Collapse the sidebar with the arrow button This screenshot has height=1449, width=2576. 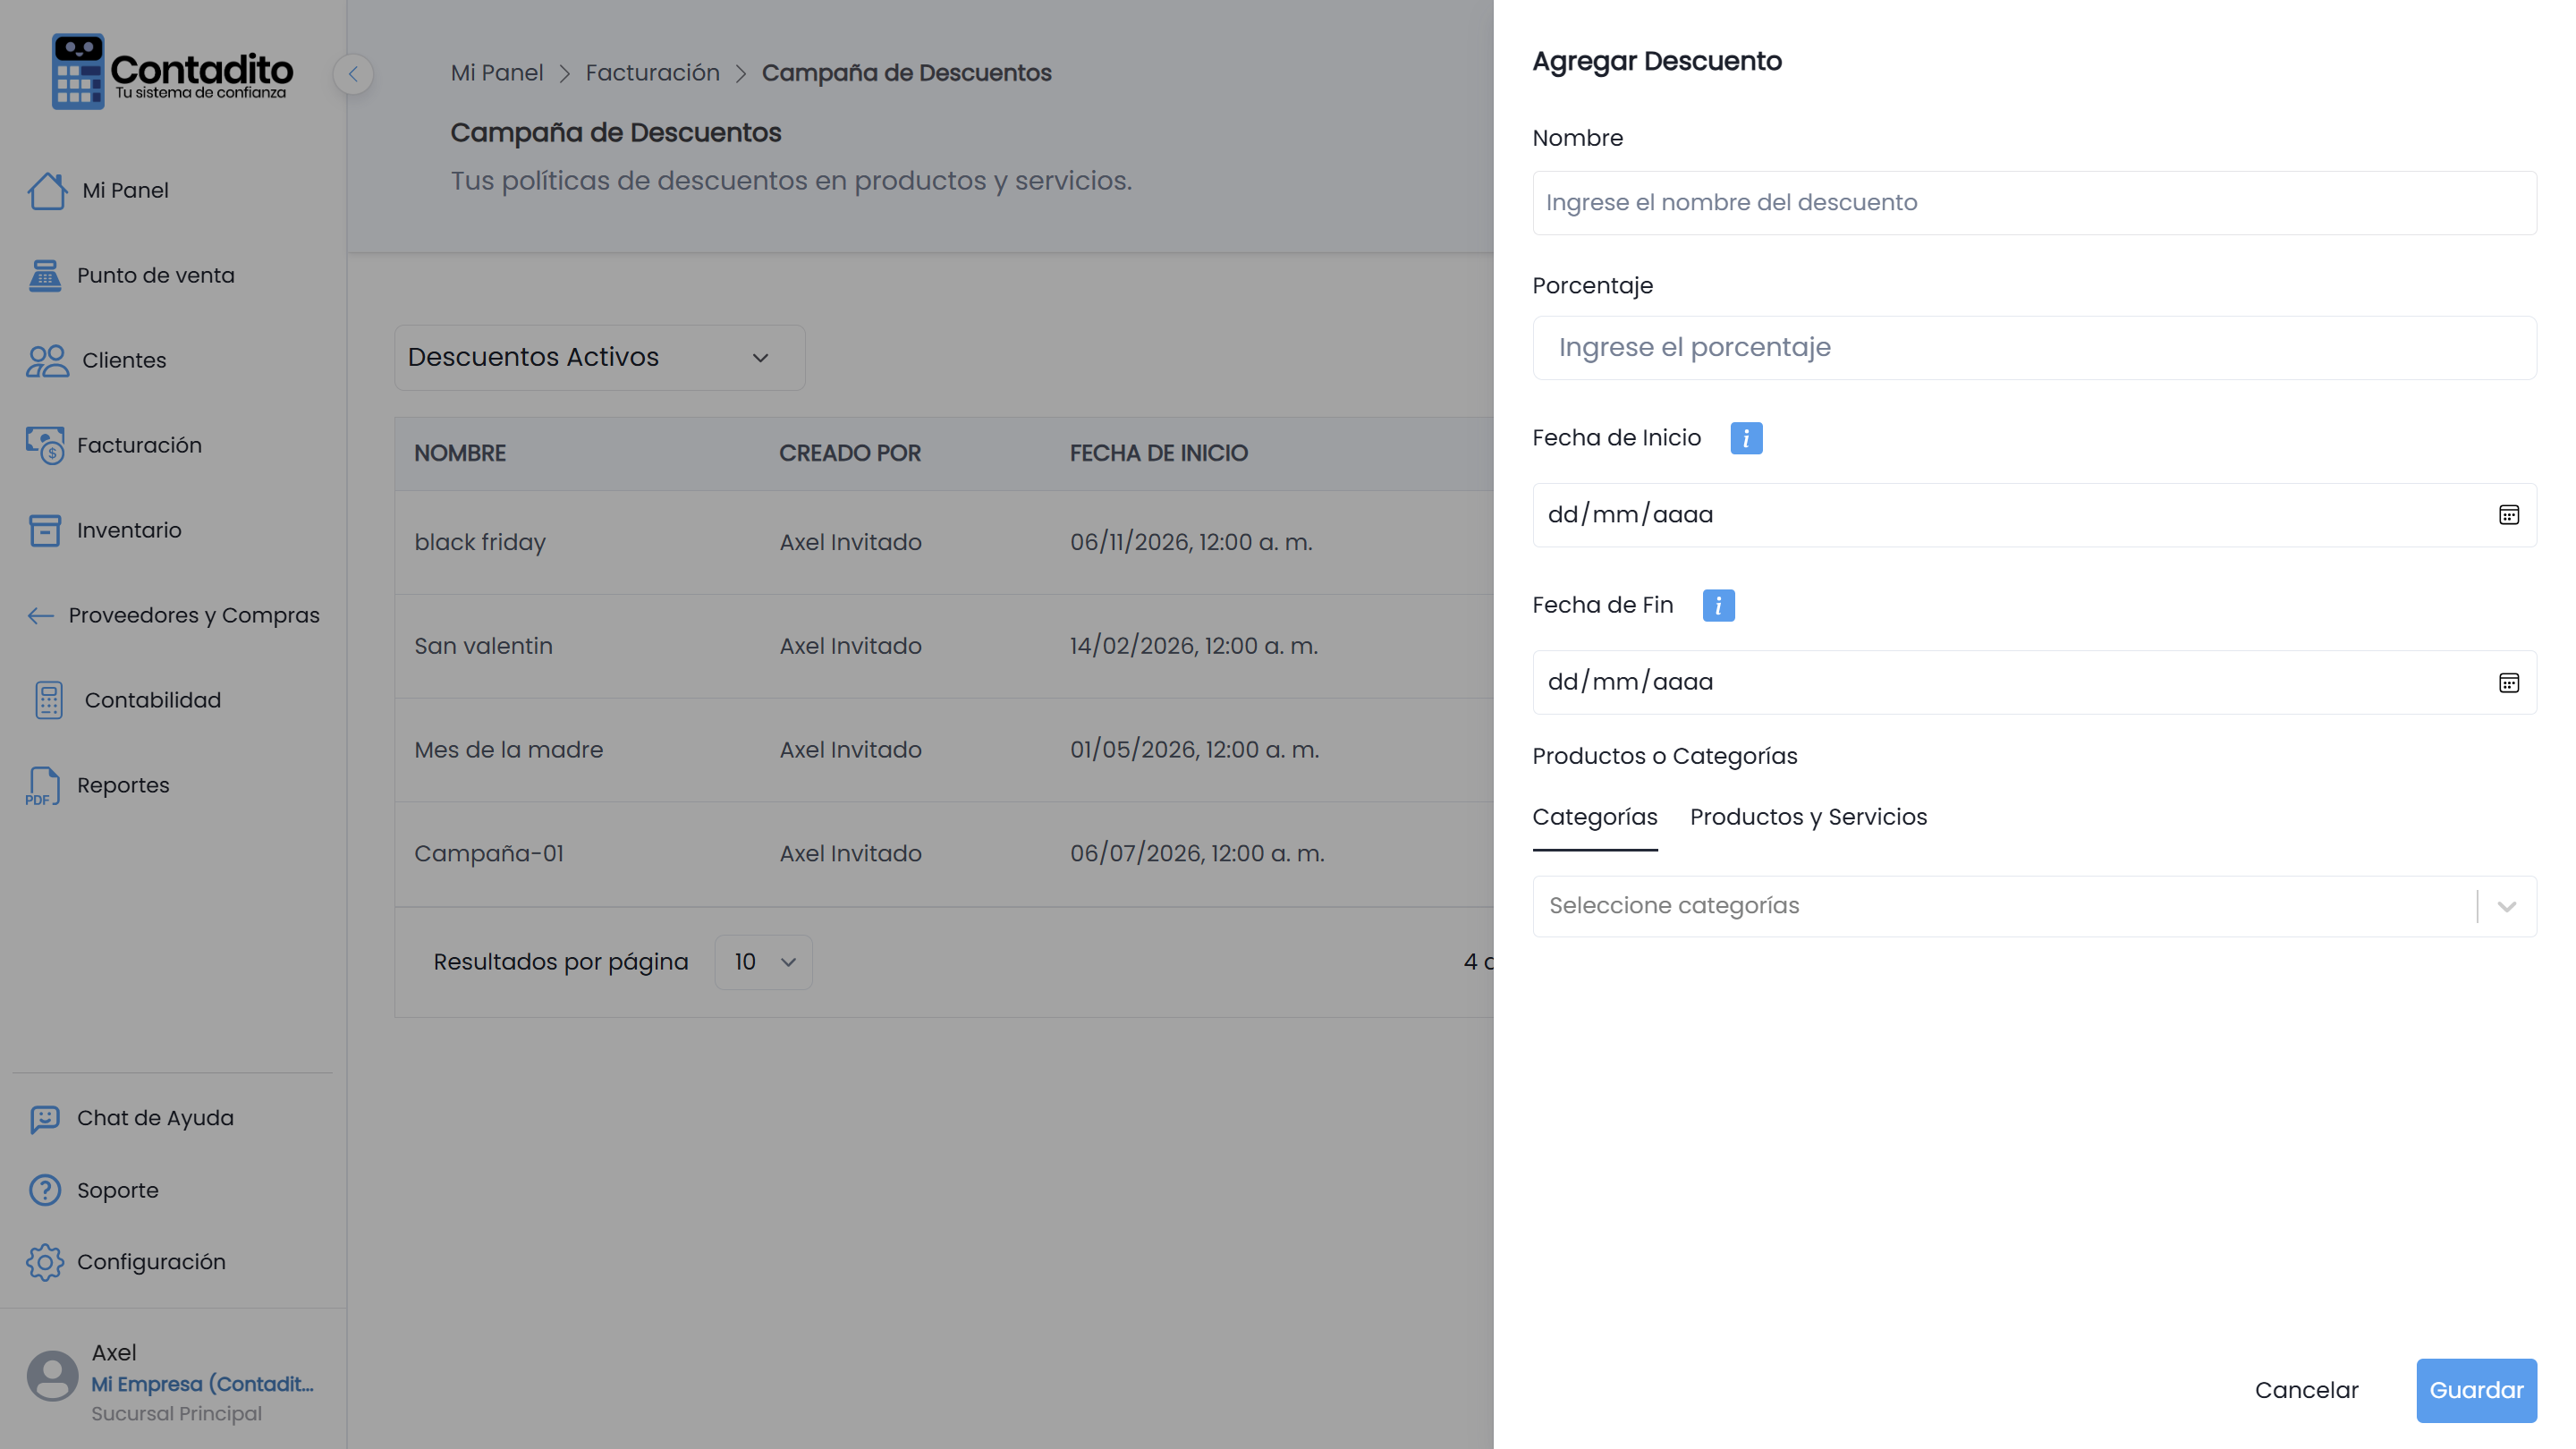pos(353,74)
